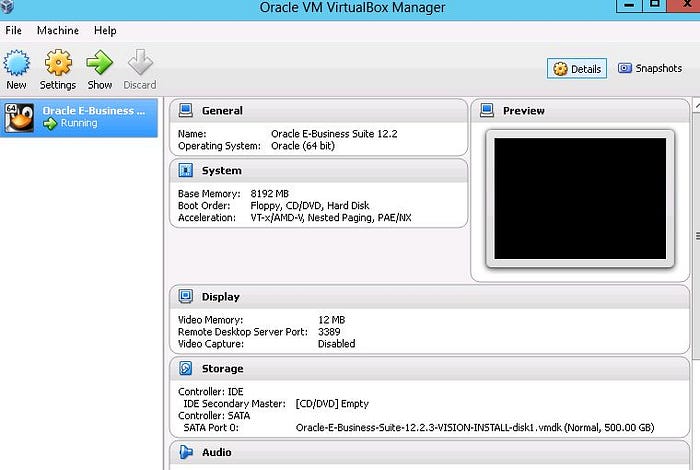This screenshot has height=470, width=700.
Task: Click the Storage section disk icon
Action: tap(185, 368)
